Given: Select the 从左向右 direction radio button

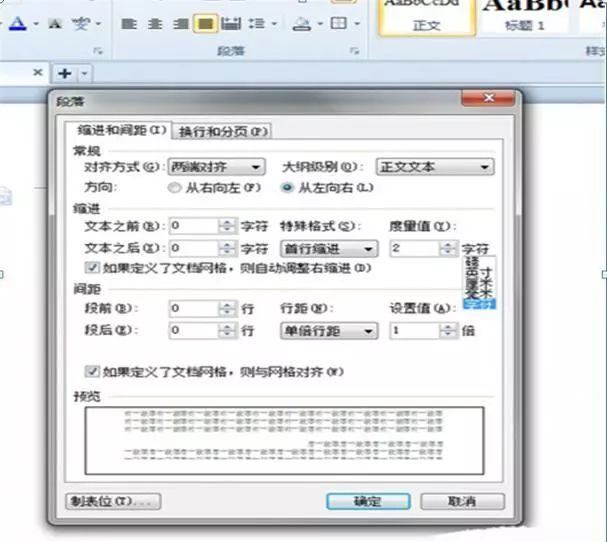Looking at the screenshot, I should (287, 188).
